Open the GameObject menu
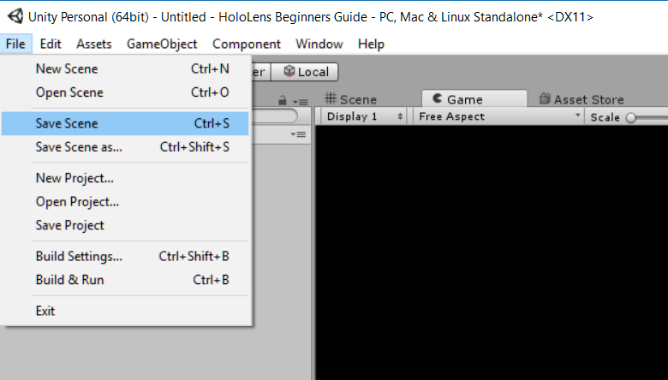Screen dimensions: 668x380 [162, 44]
